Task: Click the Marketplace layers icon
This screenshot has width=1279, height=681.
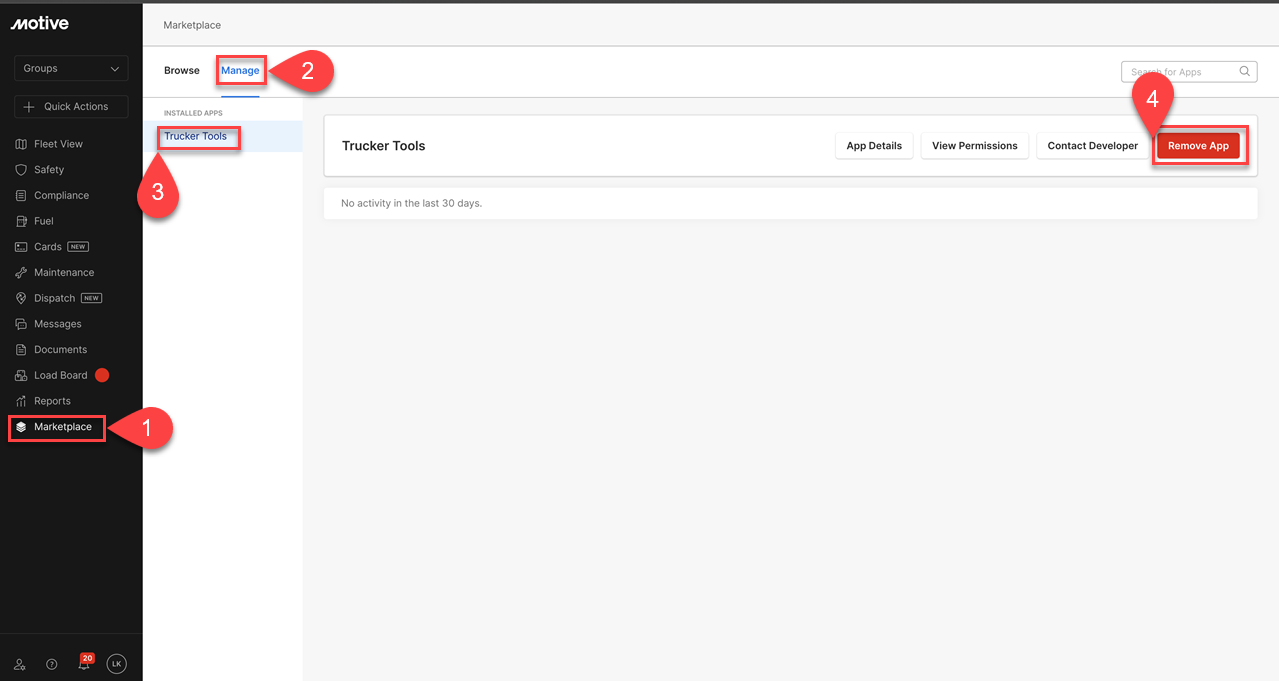Action: (21, 427)
